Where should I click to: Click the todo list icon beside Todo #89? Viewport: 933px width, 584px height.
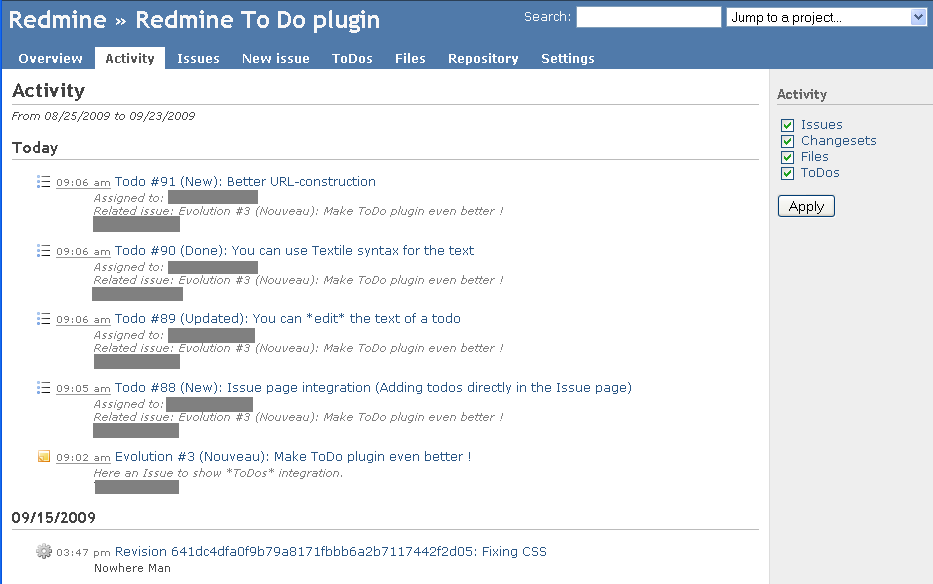click(43, 318)
